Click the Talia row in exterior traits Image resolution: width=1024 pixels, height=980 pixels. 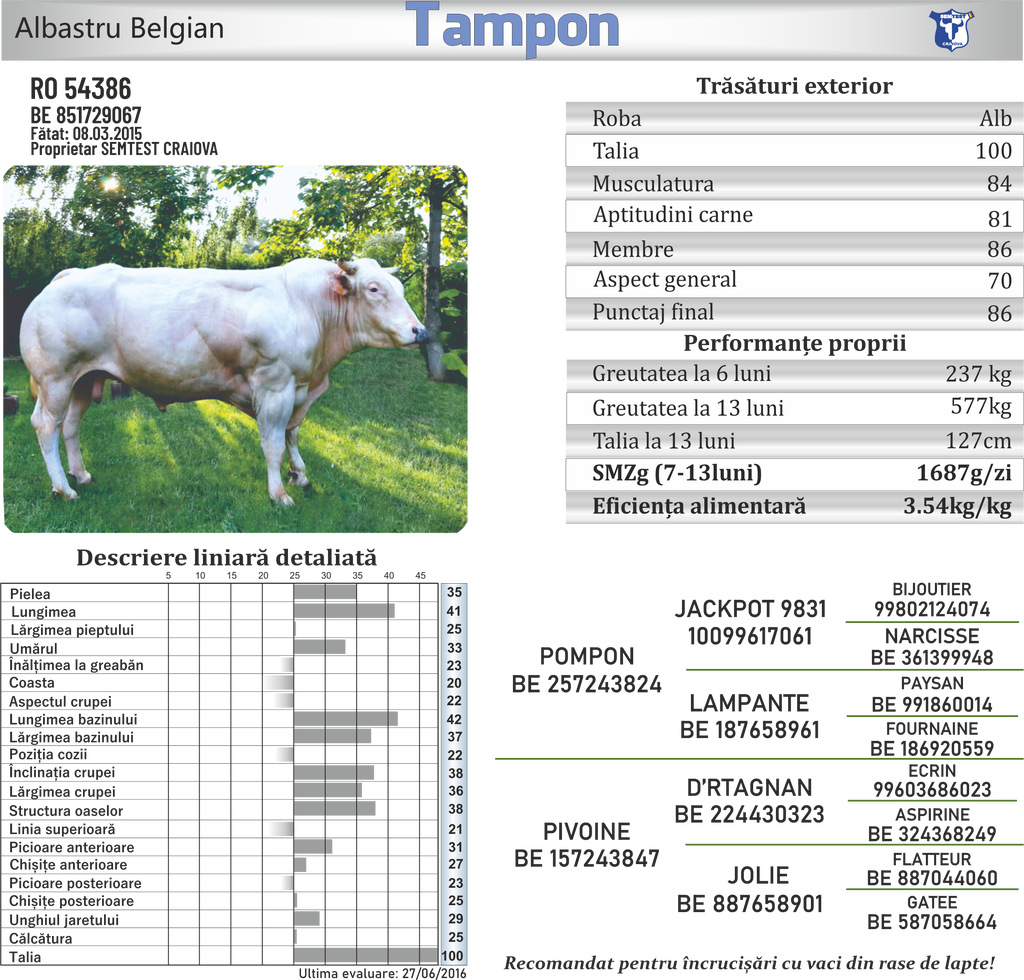(794, 151)
